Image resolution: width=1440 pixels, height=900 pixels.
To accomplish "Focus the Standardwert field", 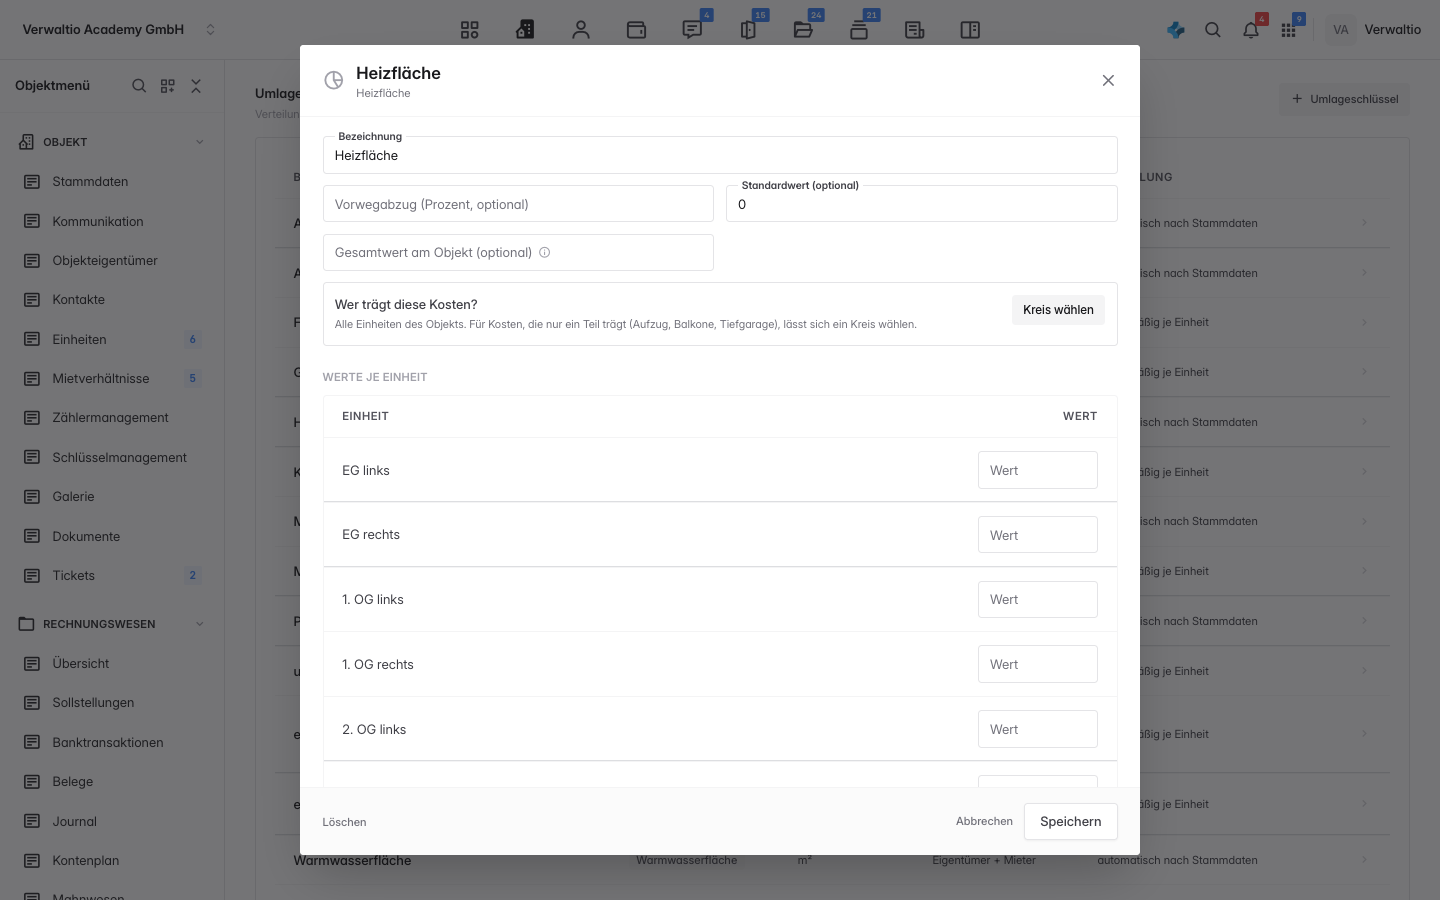I will pos(922,204).
